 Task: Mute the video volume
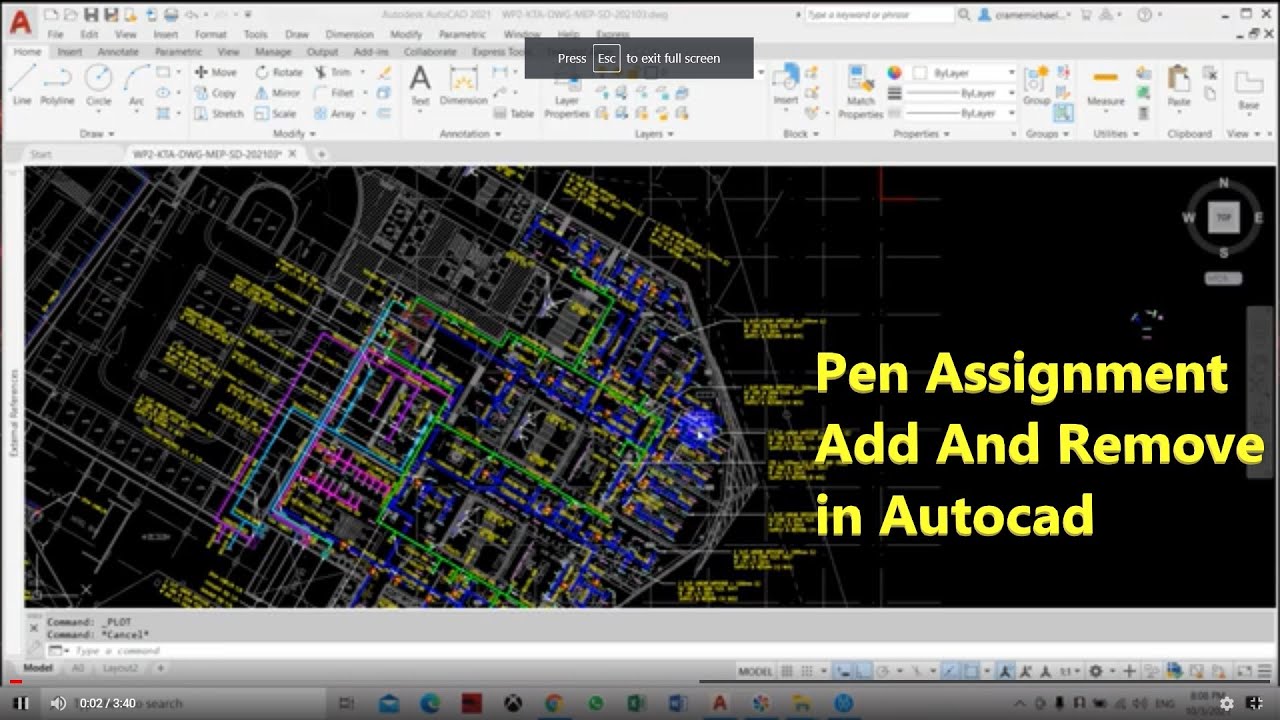coord(59,703)
